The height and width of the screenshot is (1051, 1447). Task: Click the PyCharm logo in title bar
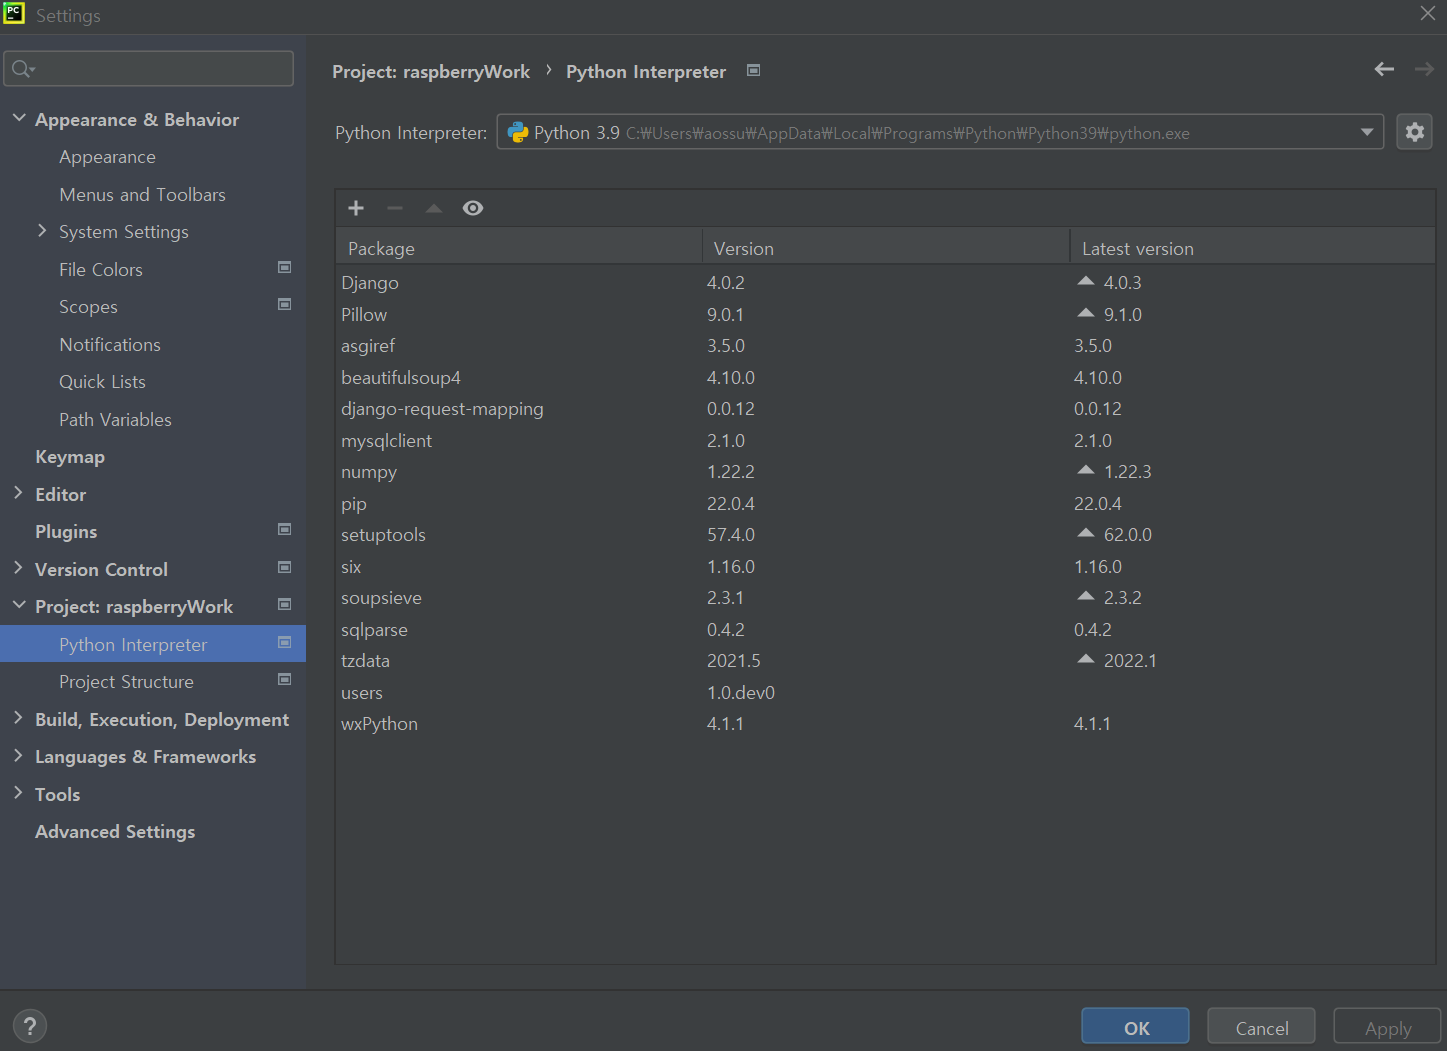click(x=14, y=13)
